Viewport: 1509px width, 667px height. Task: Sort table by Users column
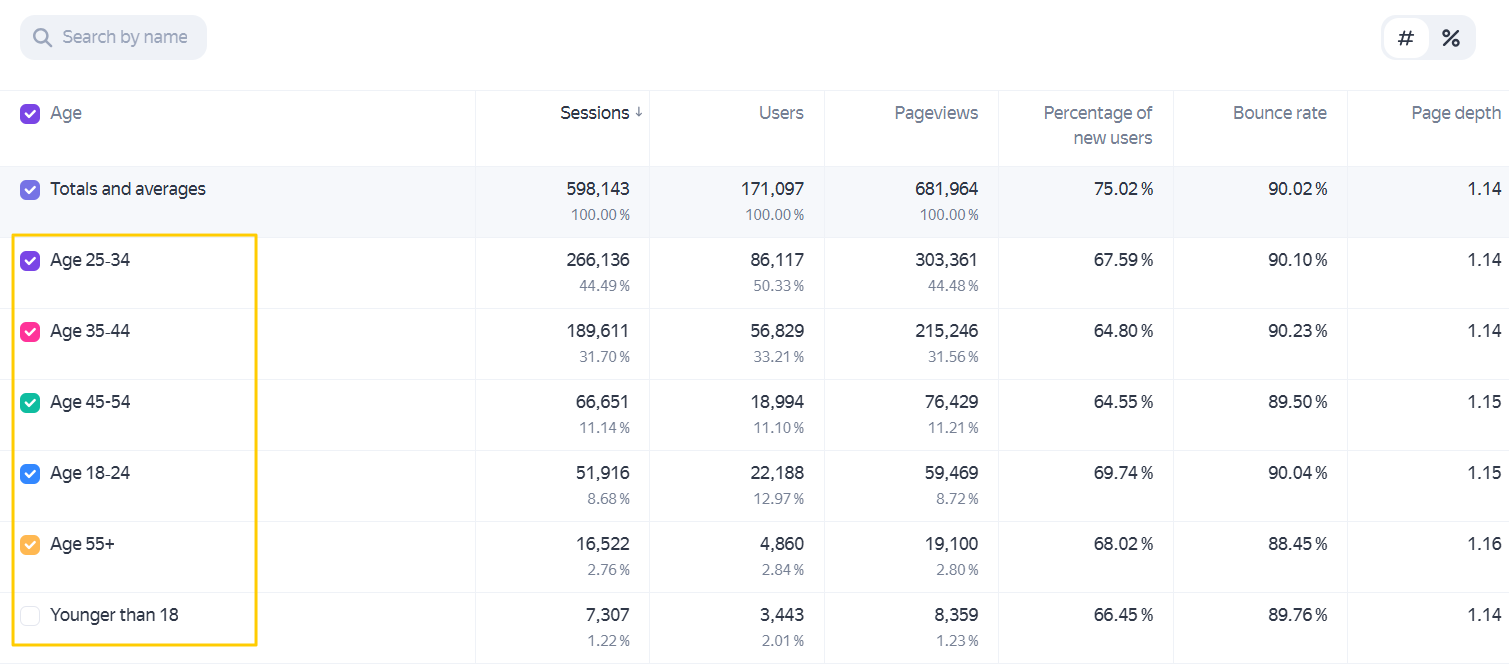781,113
